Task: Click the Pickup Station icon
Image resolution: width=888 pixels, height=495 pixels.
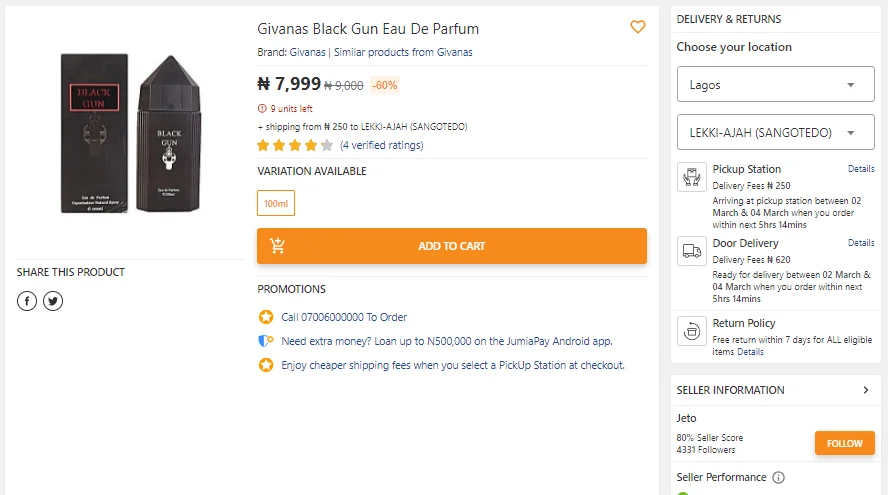Action: coord(691,177)
